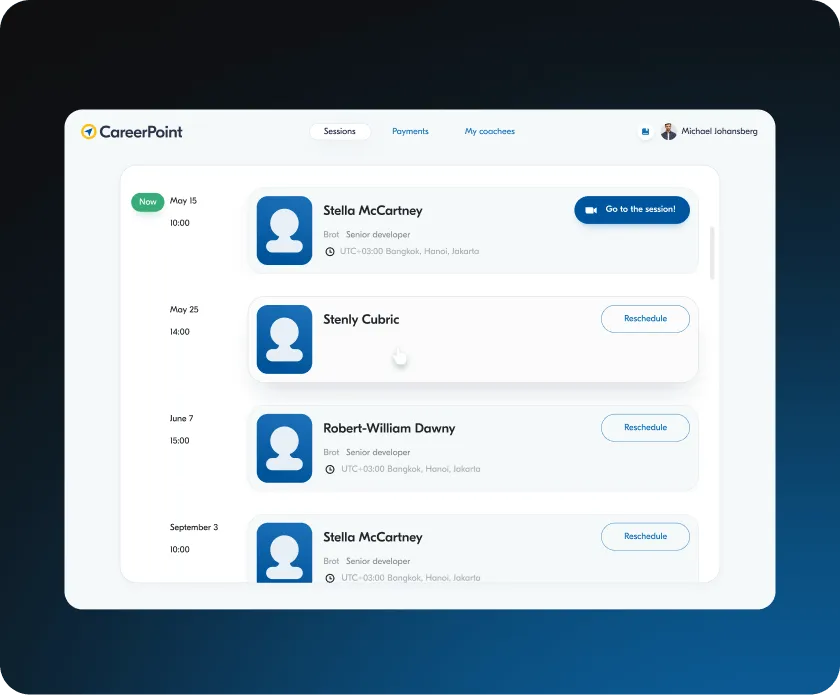
Task: Open the Stenly Cubric name
Action: [x=361, y=319]
